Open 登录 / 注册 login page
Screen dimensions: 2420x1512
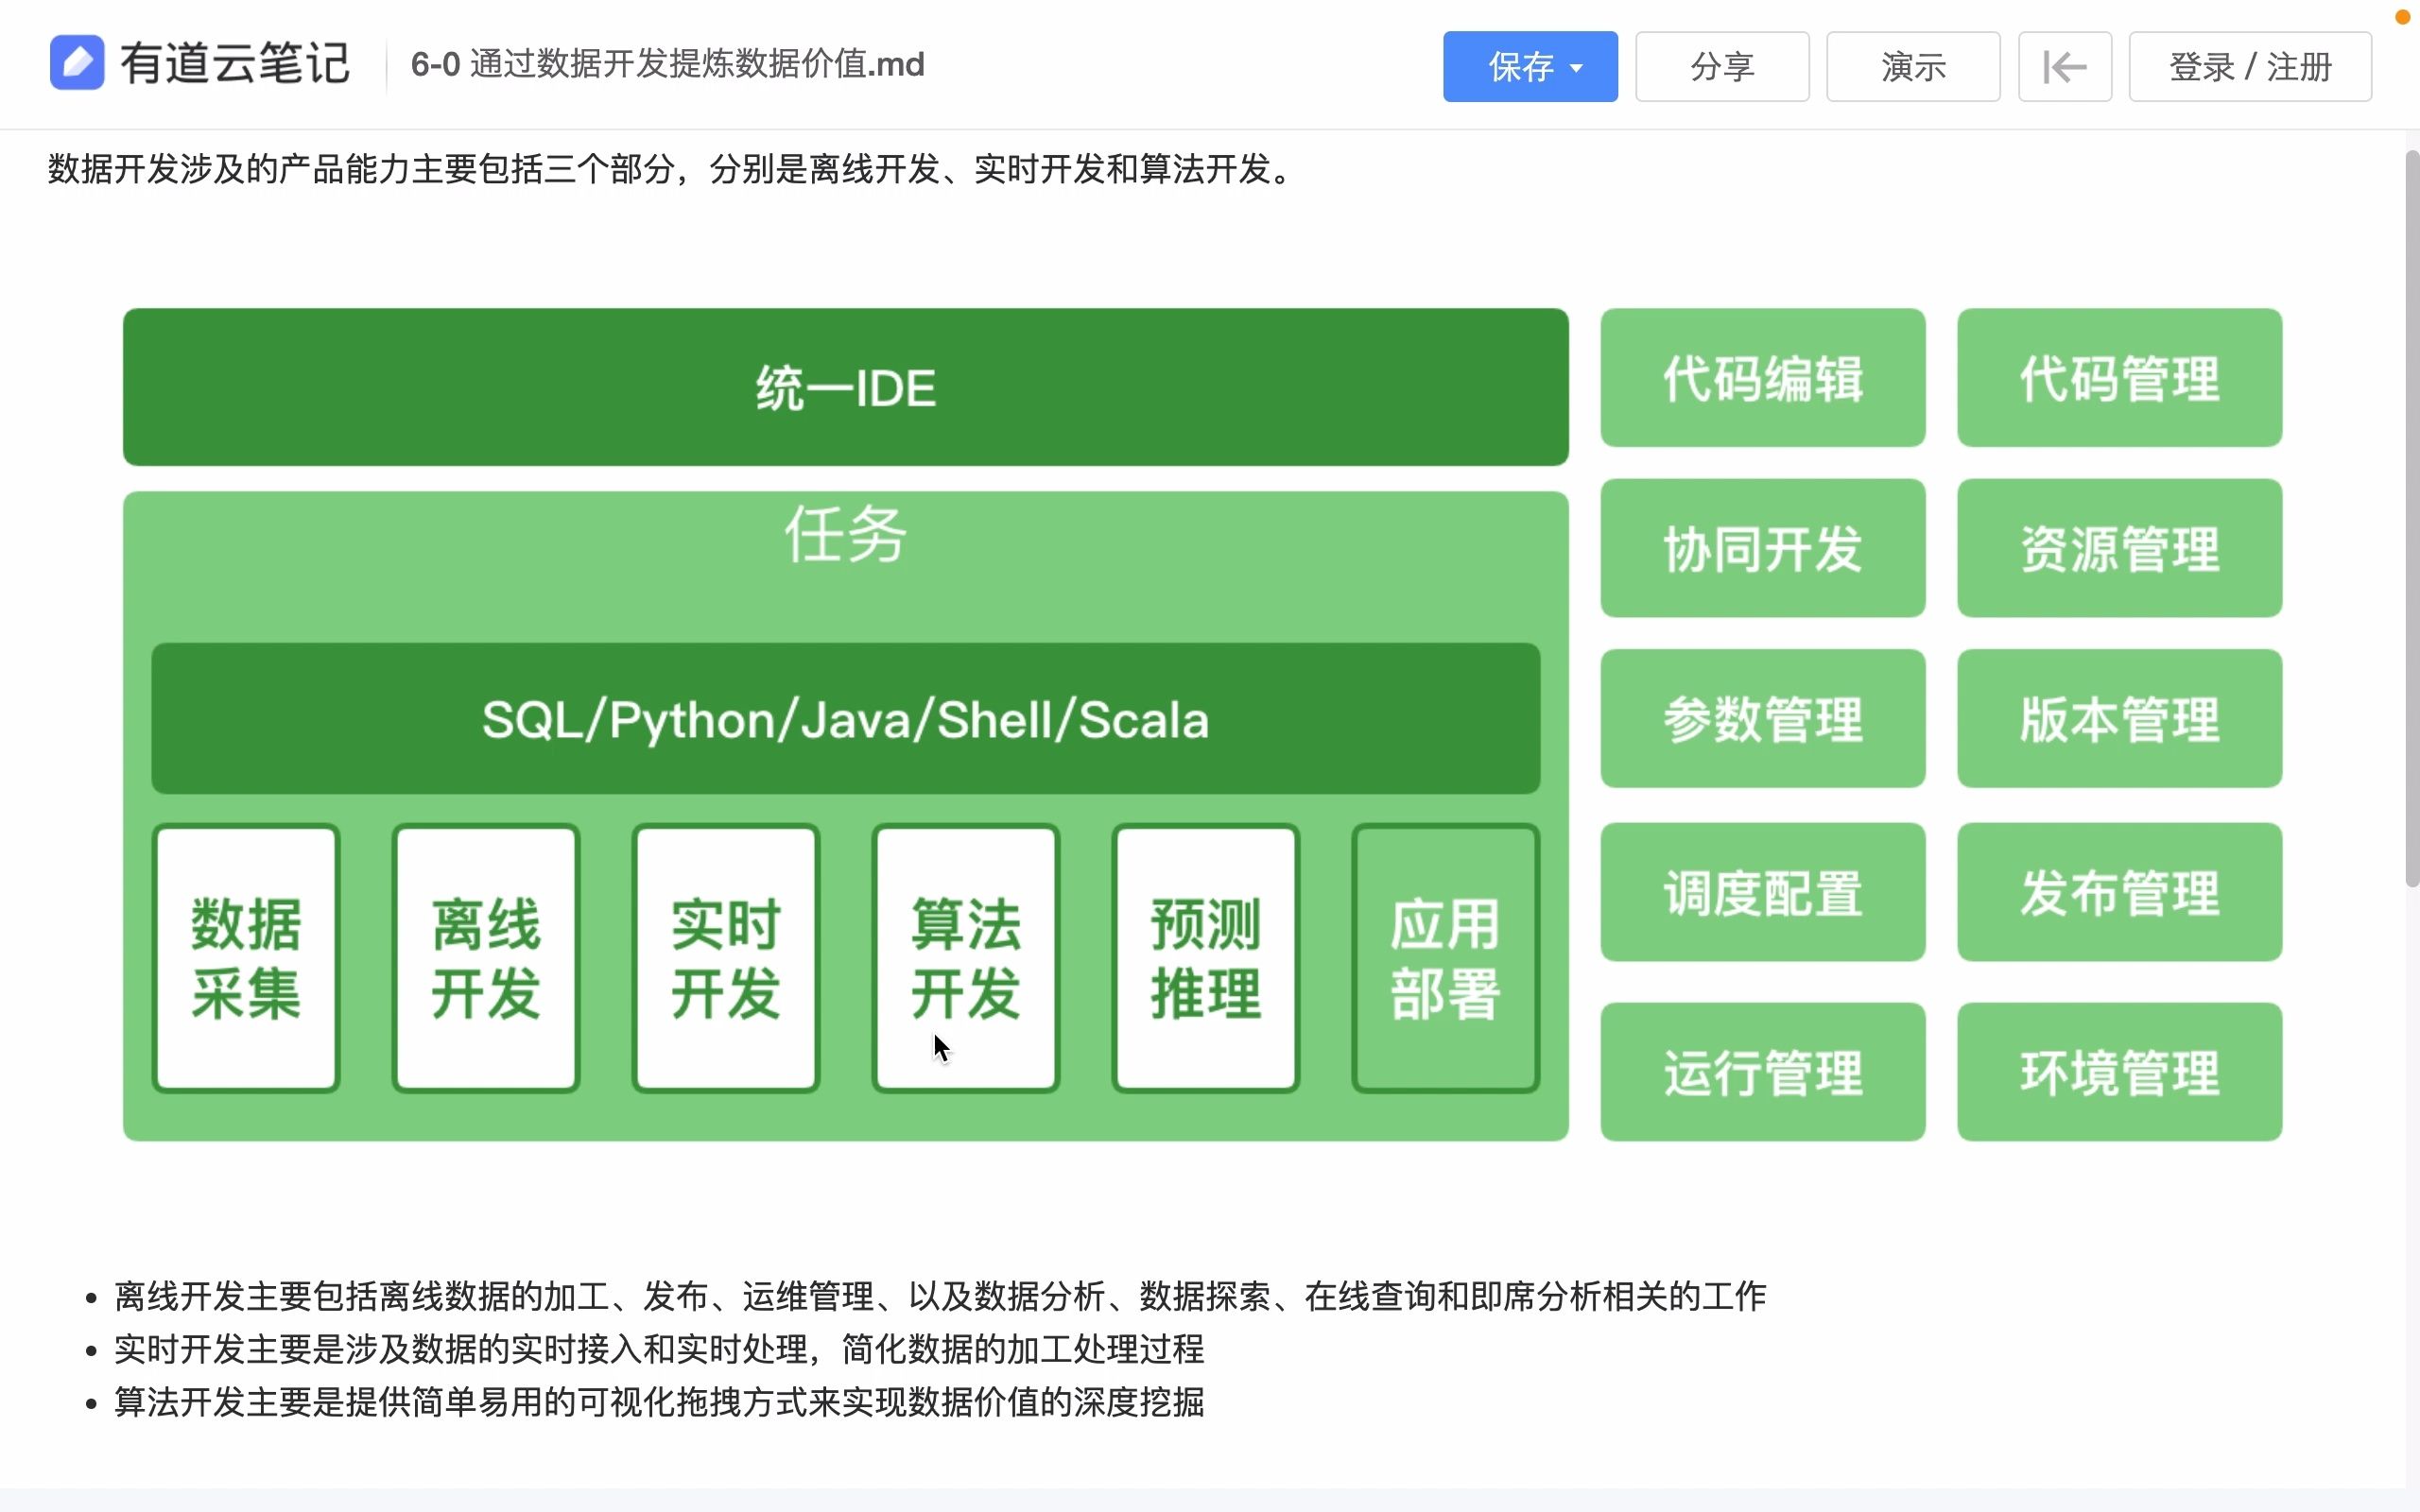(2249, 67)
